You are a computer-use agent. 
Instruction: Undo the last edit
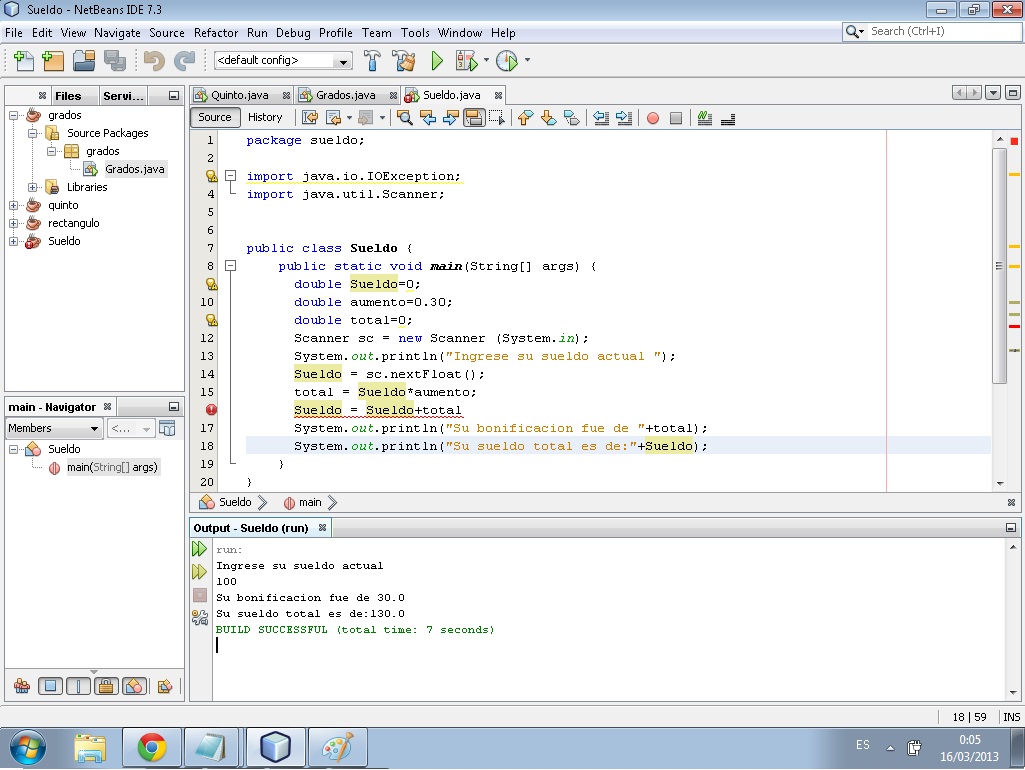tap(153, 60)
